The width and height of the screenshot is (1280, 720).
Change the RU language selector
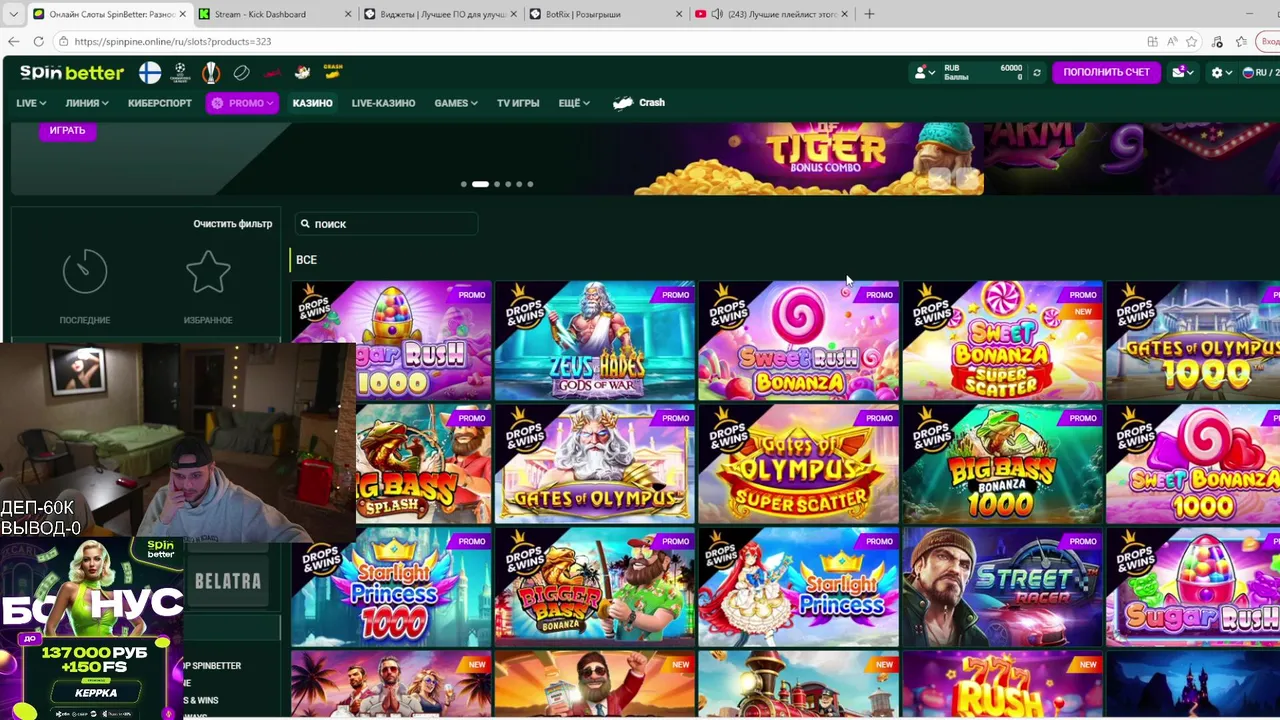point(1260,72)
